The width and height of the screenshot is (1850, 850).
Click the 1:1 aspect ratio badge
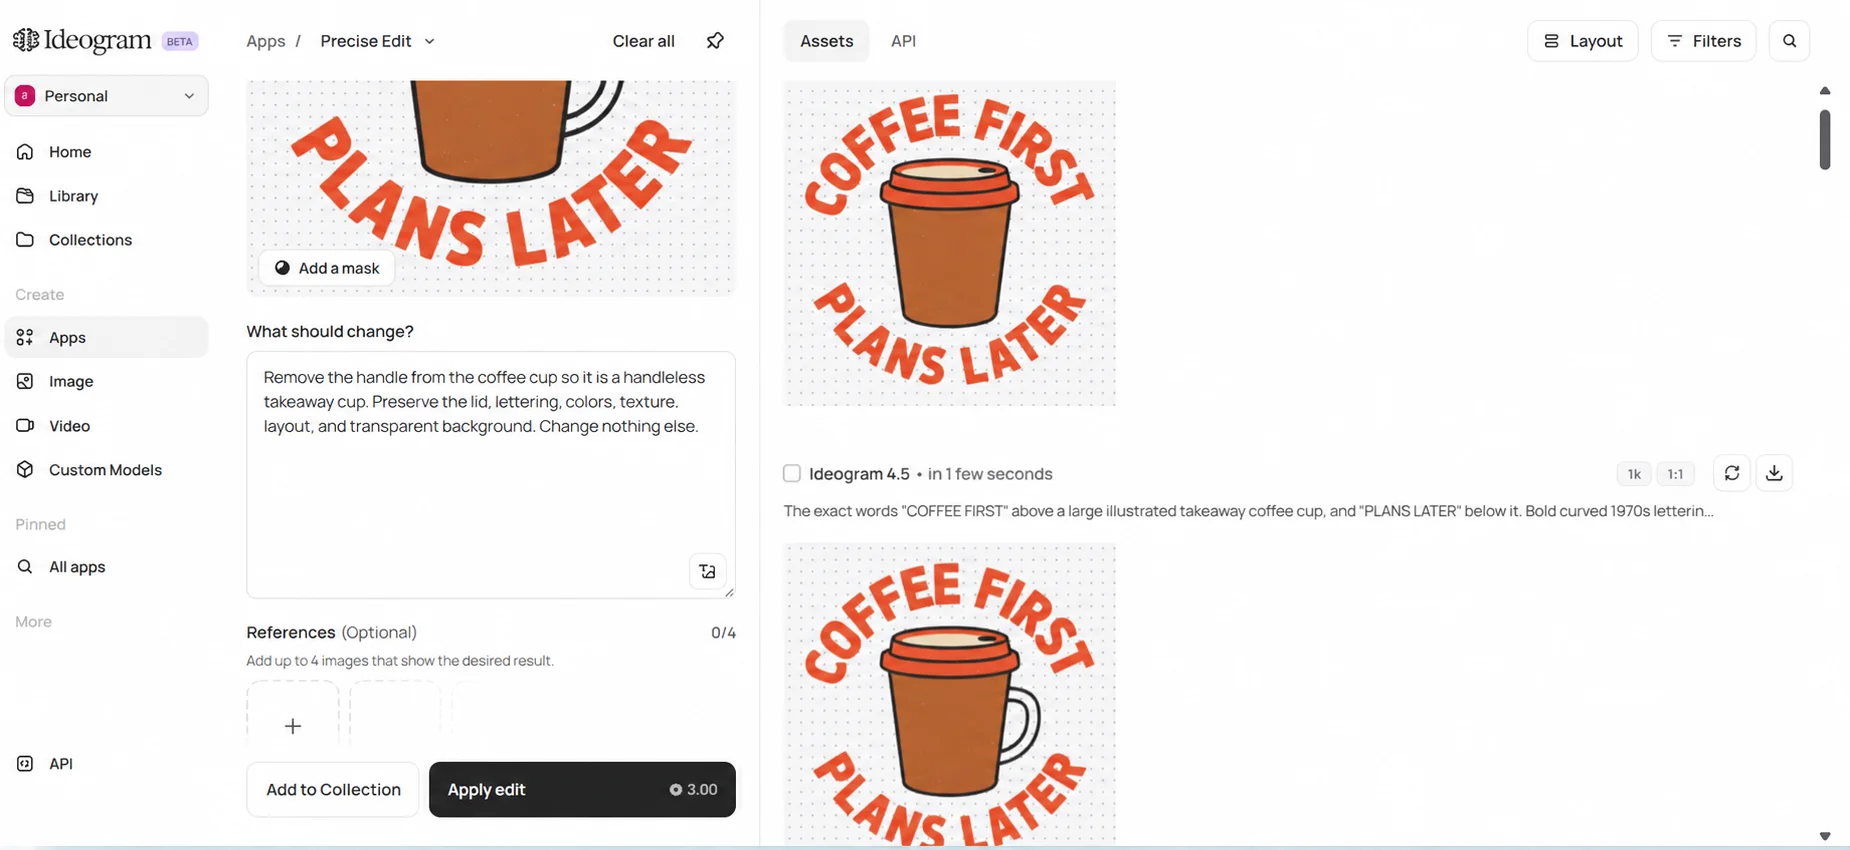[x=1676, y=474]
